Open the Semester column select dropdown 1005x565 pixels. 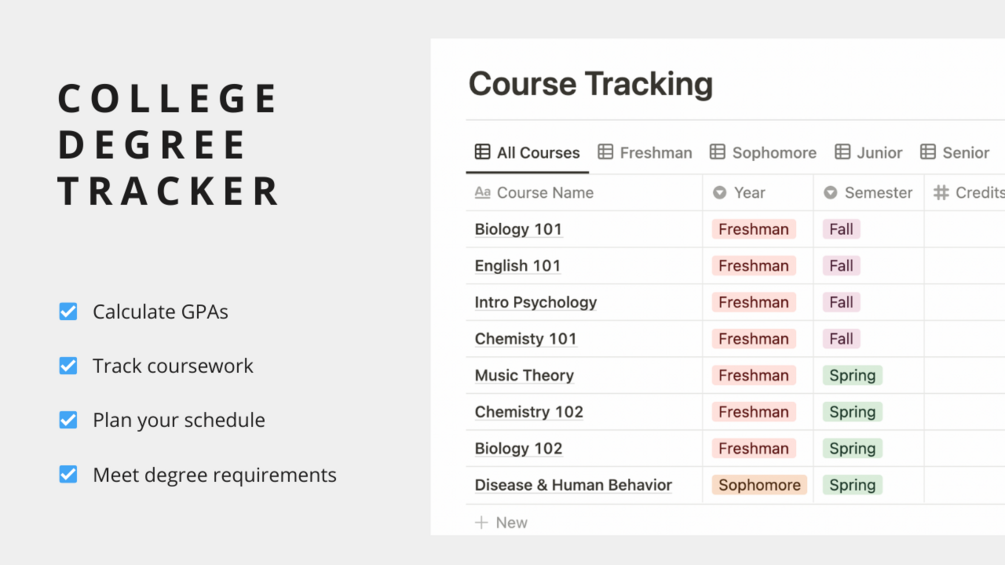tap(831, 193)
